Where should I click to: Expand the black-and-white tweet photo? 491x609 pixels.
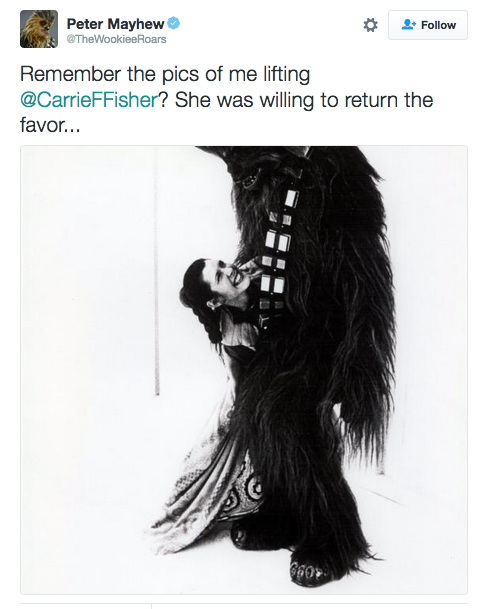[244, 370]
